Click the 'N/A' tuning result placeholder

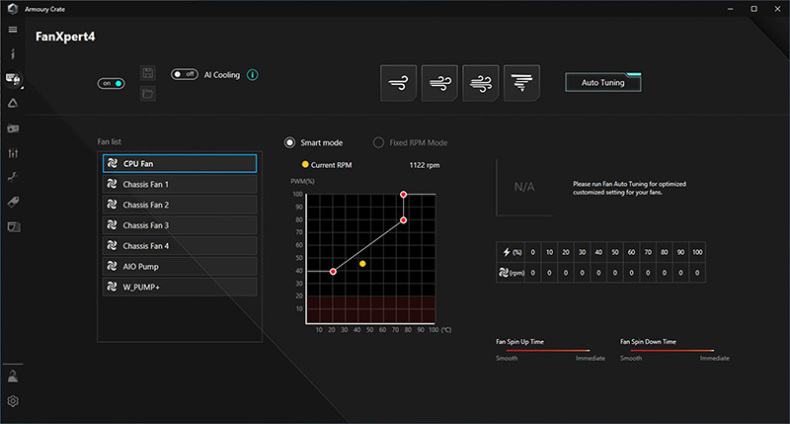click(x=524, y=187)
